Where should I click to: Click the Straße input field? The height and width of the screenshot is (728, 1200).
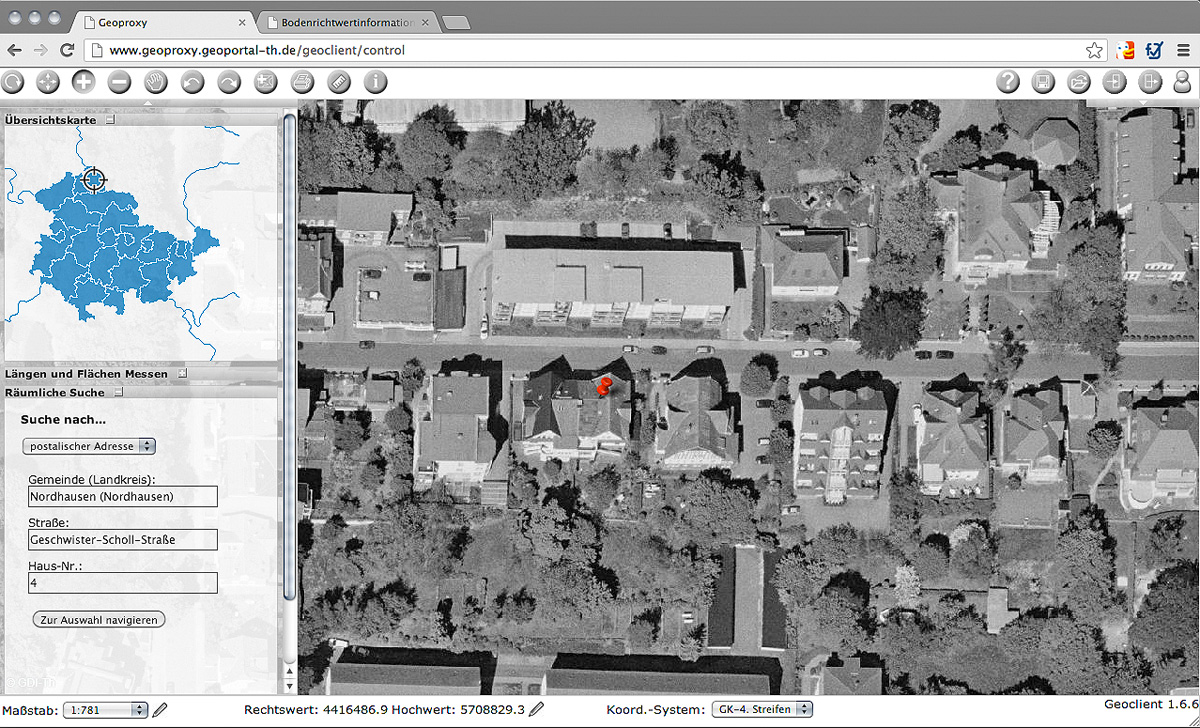123,540
